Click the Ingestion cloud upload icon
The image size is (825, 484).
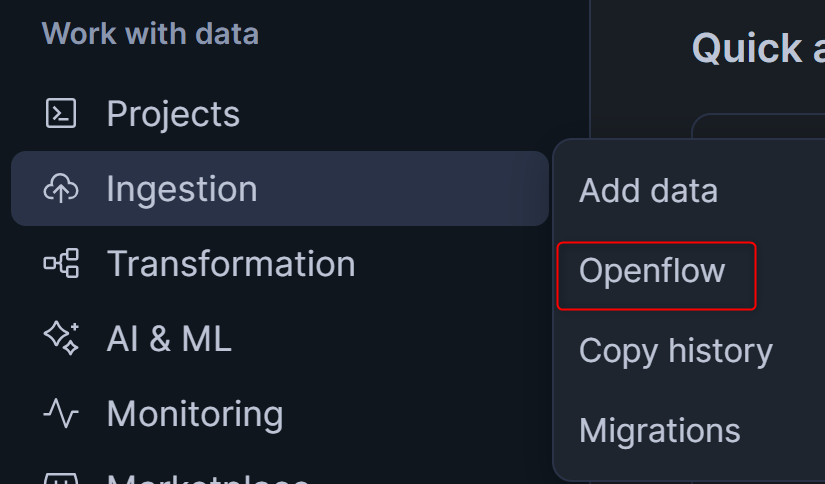click(x=61, y=189)
